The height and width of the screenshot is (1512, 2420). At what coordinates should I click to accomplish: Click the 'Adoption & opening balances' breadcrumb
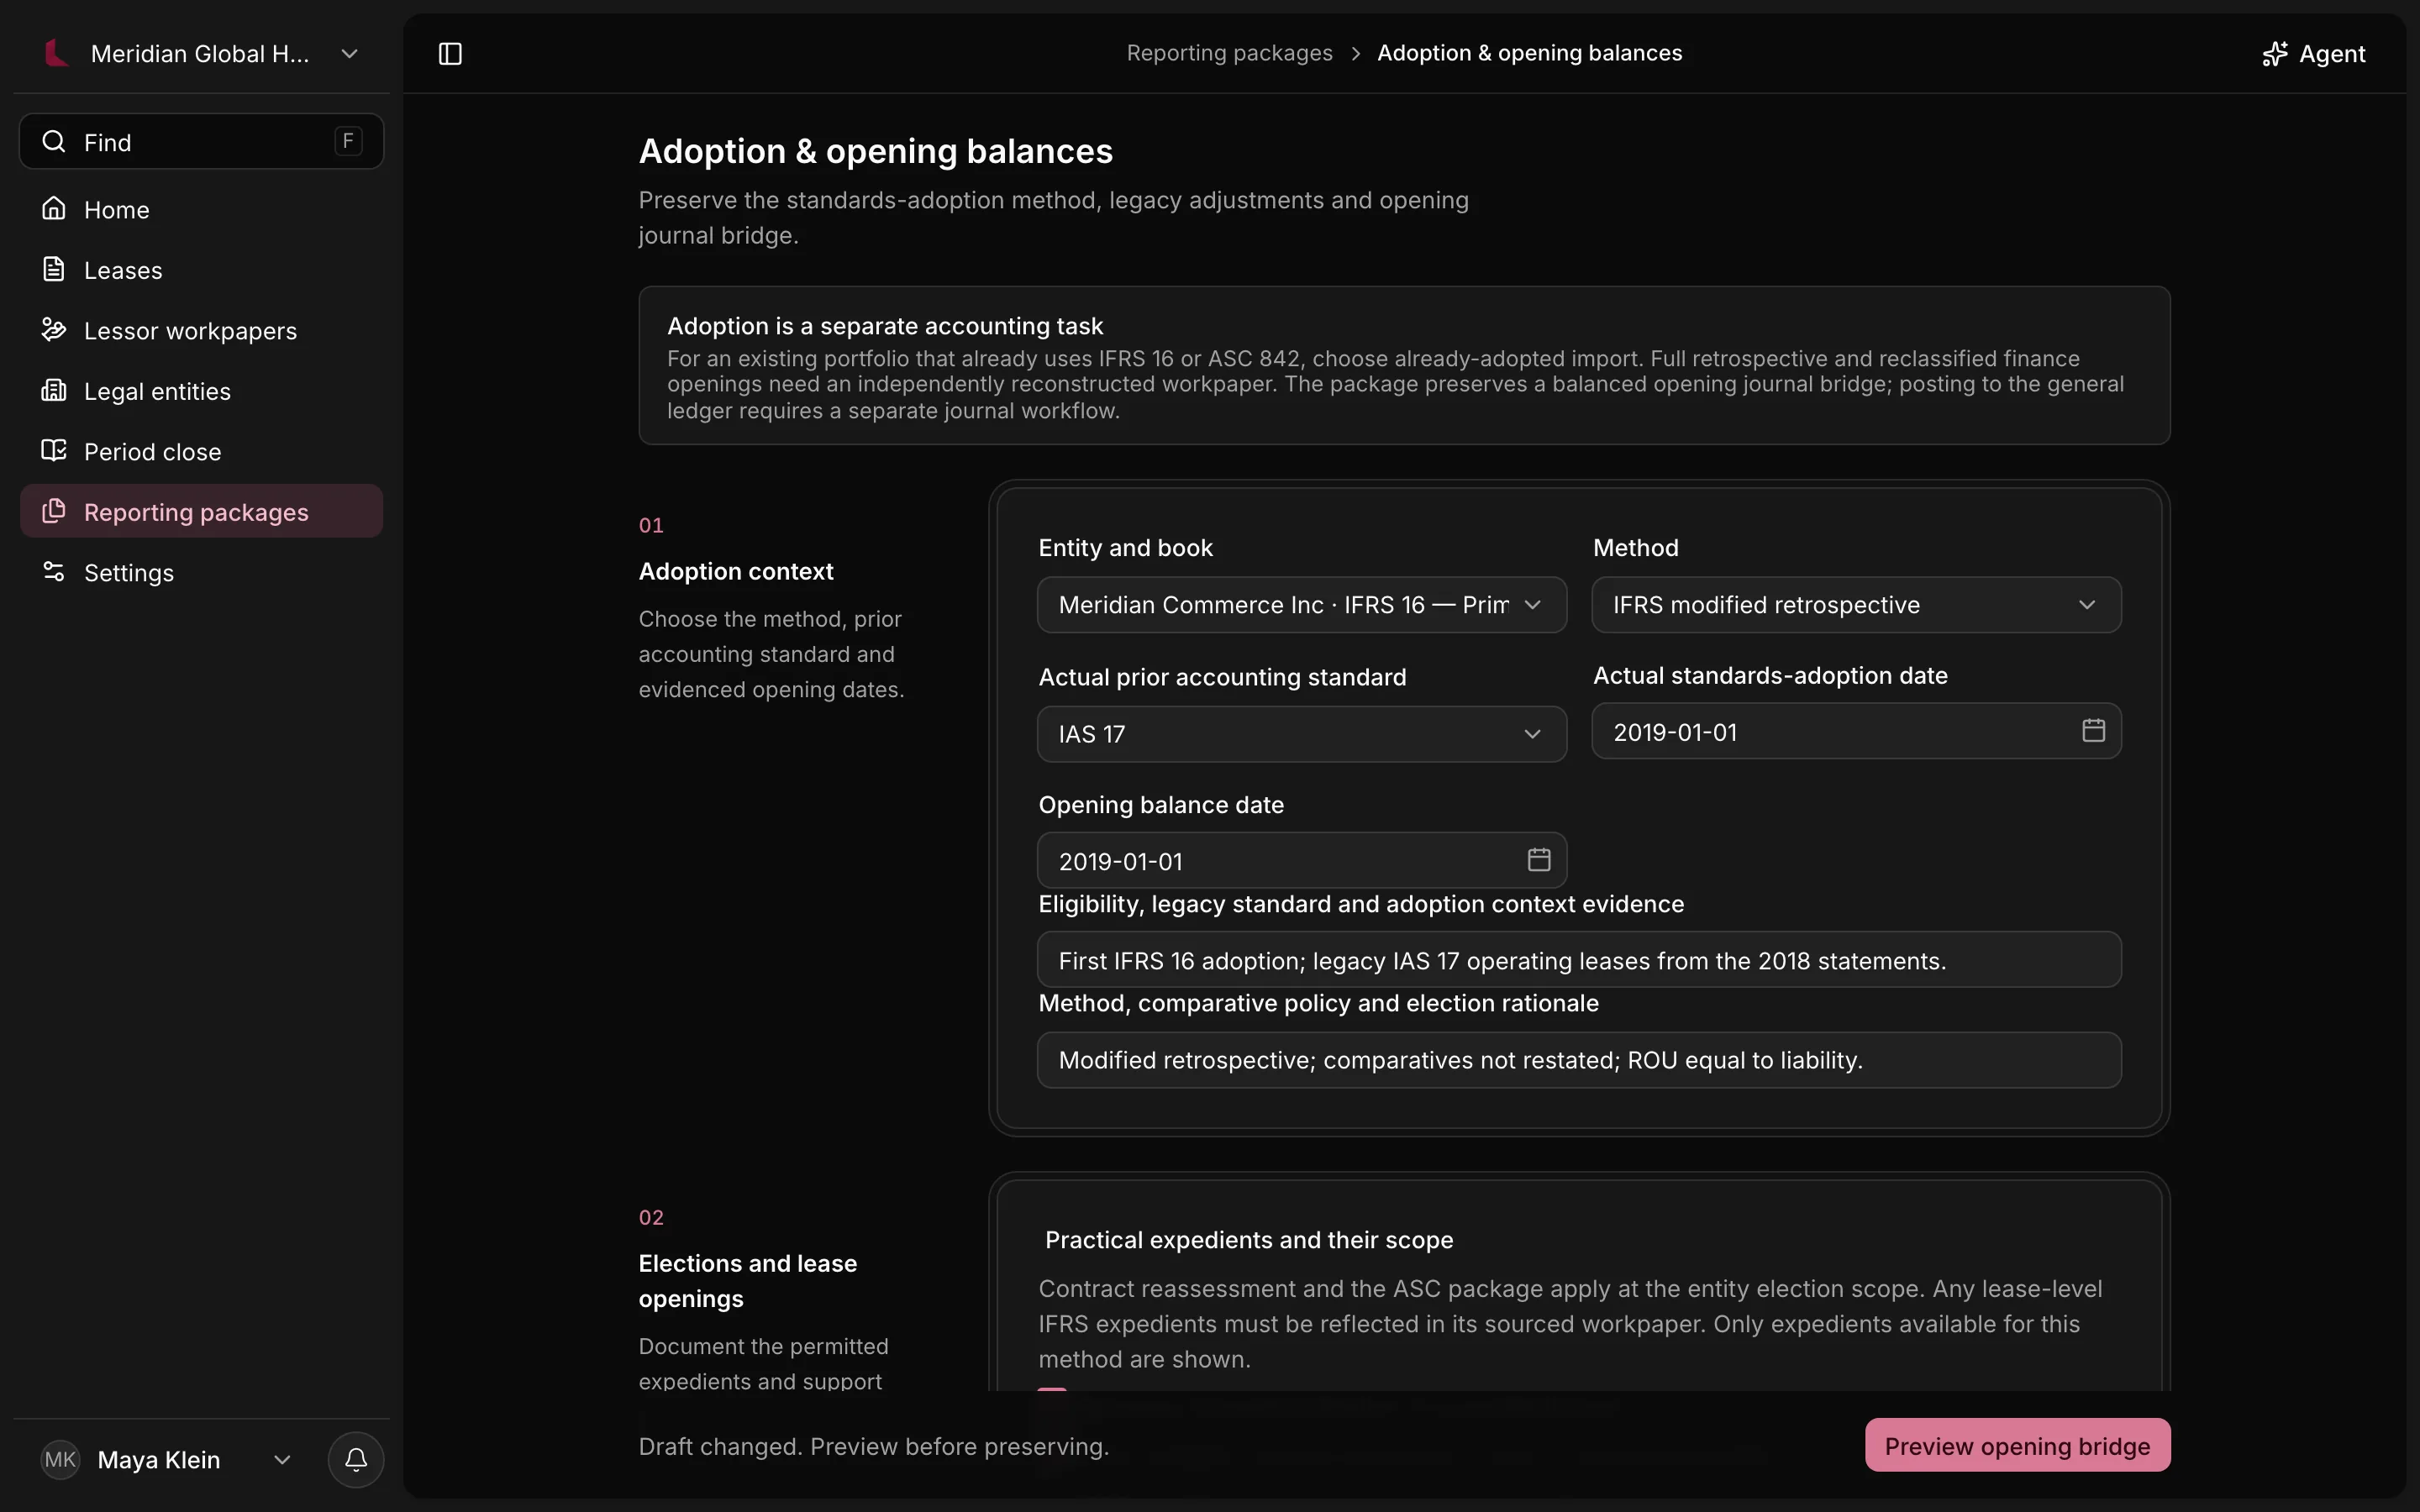(x=1529, y=53)
